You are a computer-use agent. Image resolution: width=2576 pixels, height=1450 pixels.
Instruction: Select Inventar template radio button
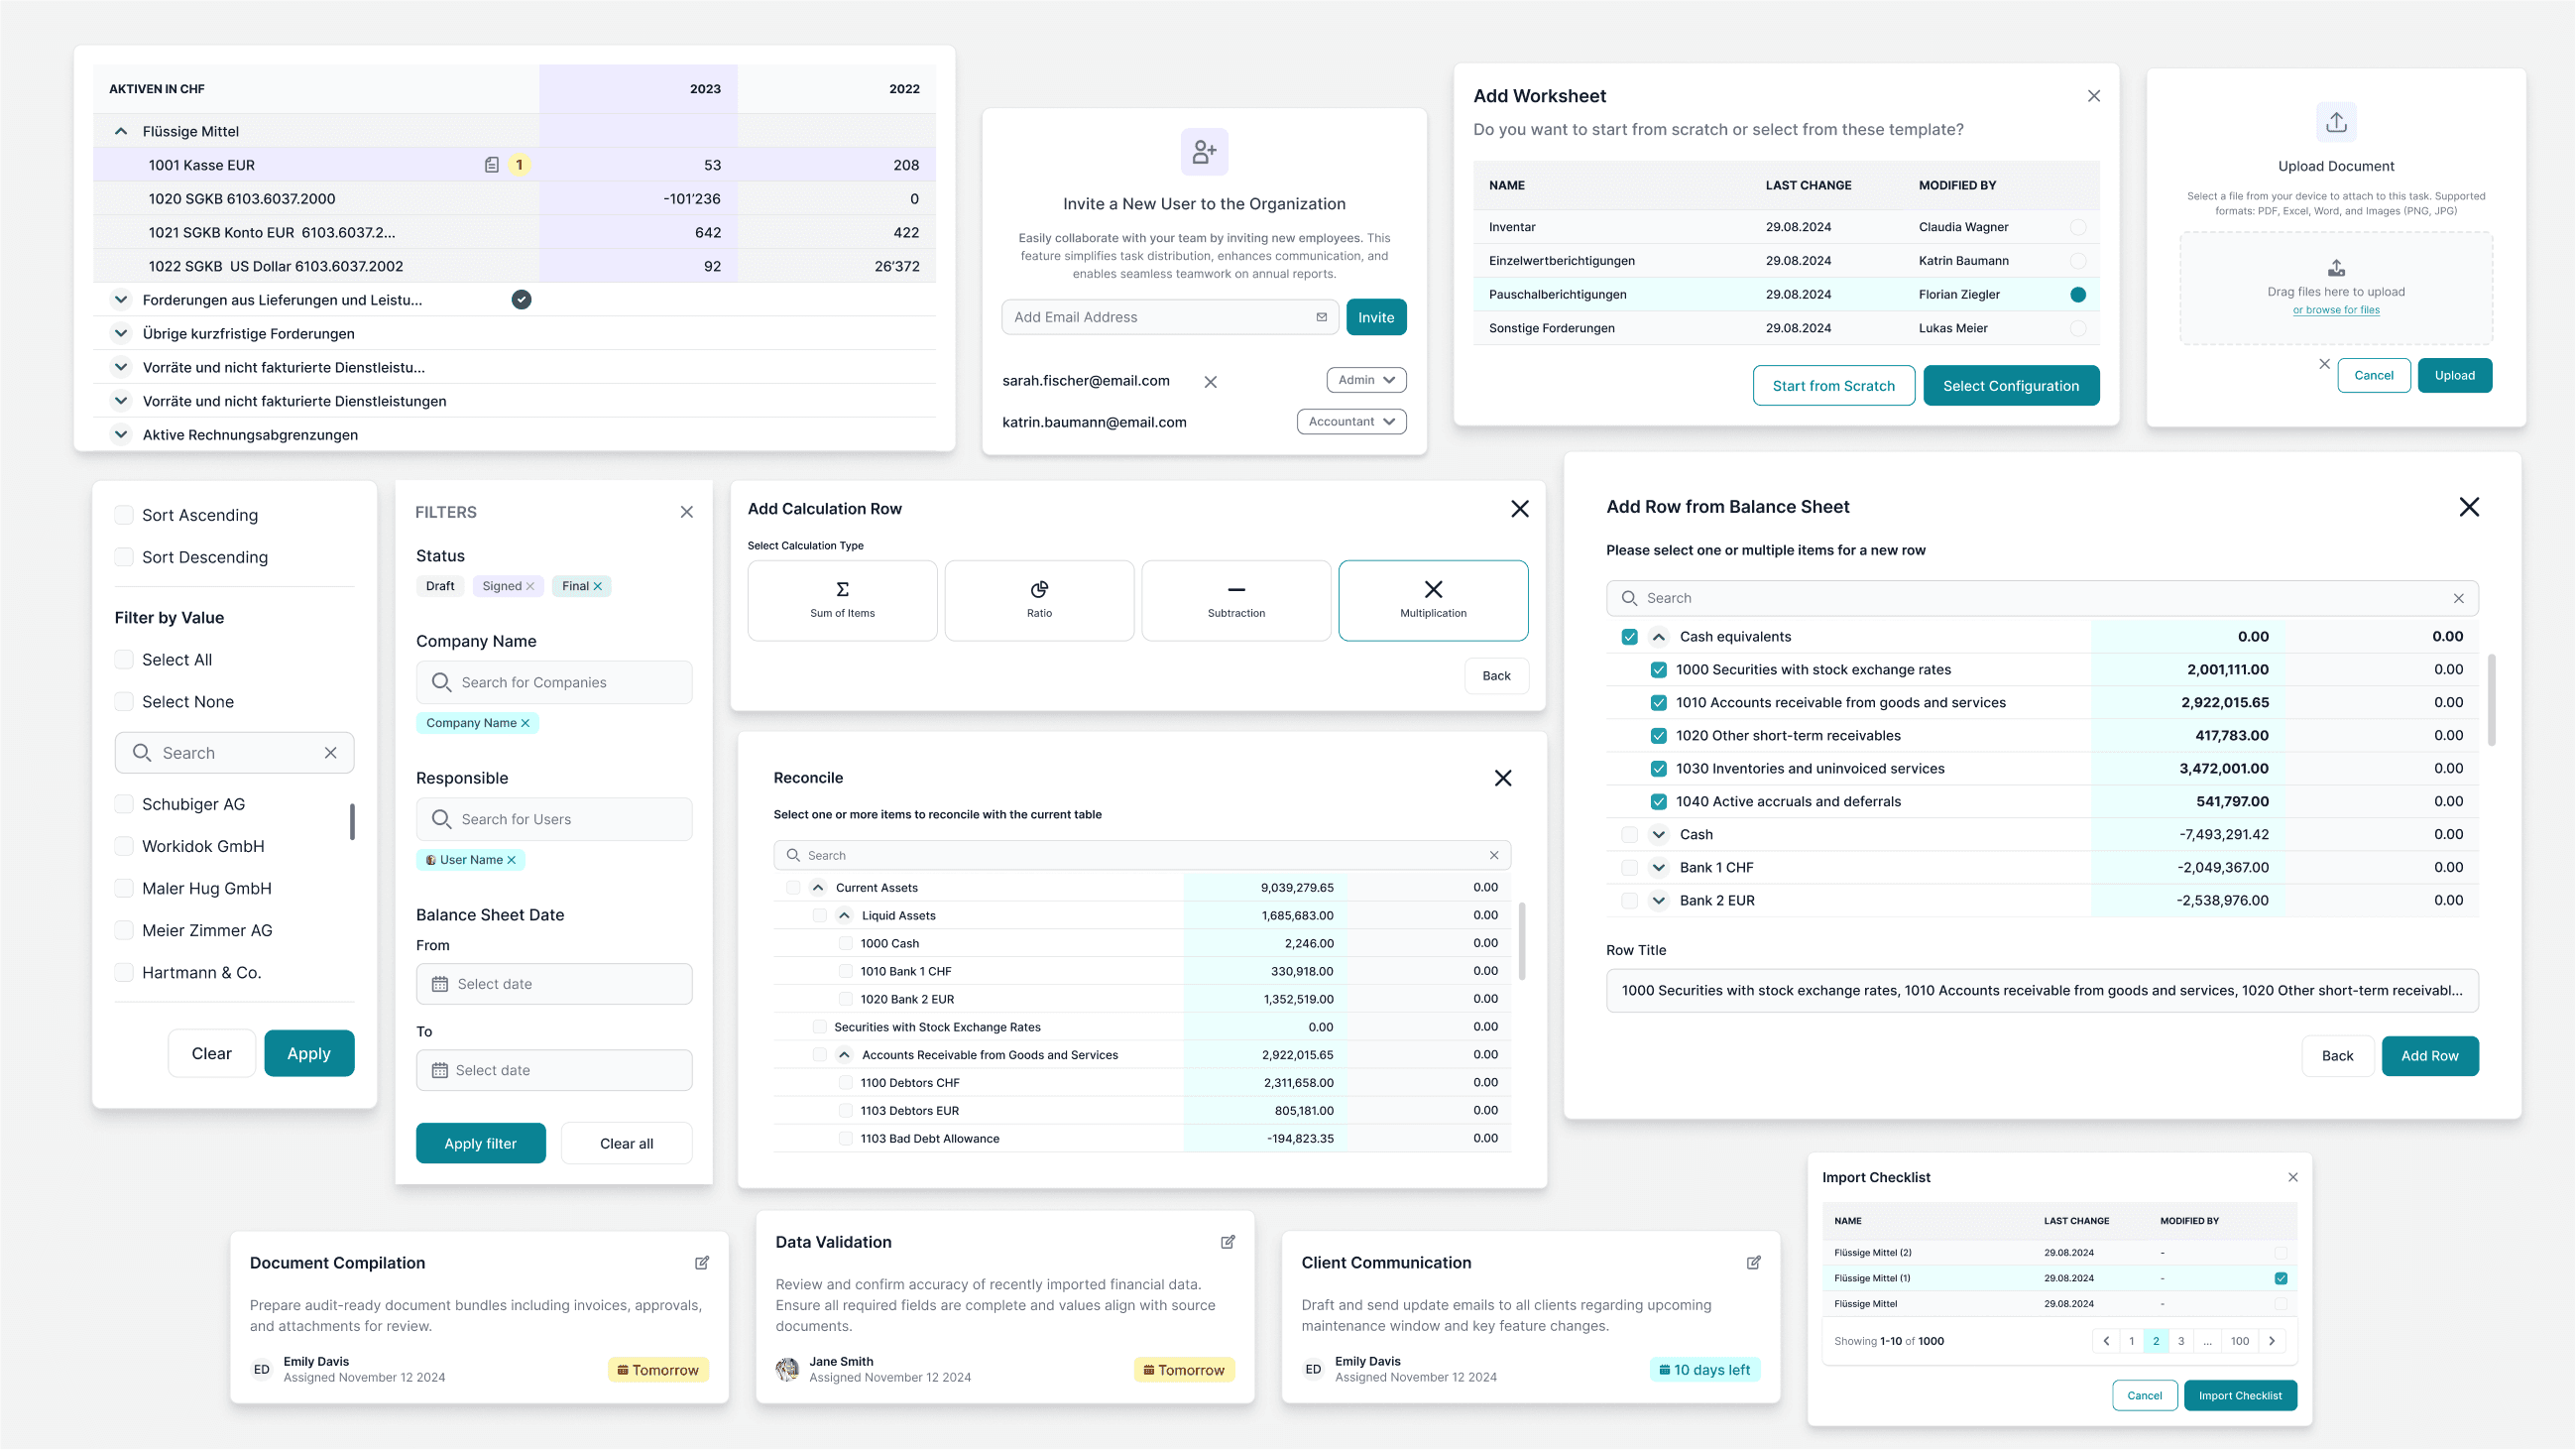point(2078,227)
